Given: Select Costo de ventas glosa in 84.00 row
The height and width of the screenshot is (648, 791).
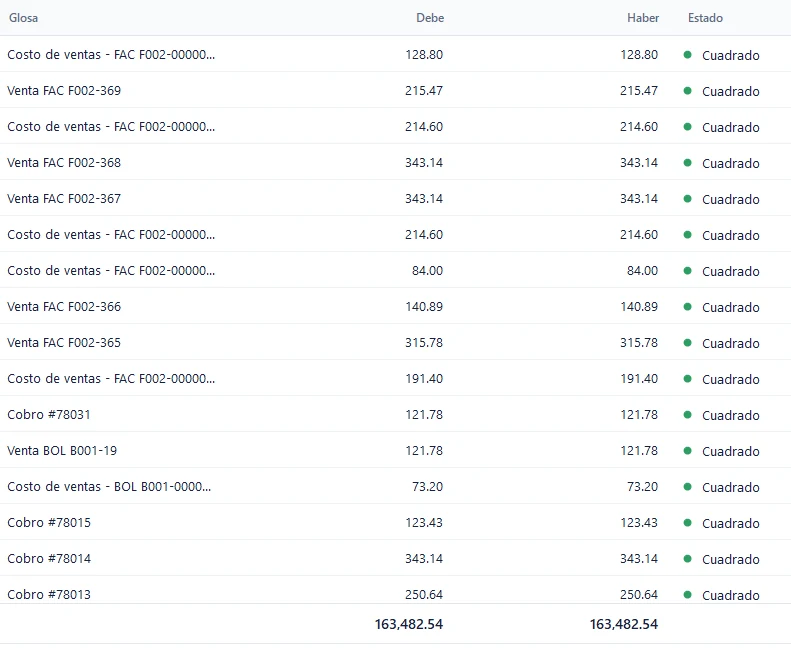Looking at the screenshot, I should coord(111,271).
